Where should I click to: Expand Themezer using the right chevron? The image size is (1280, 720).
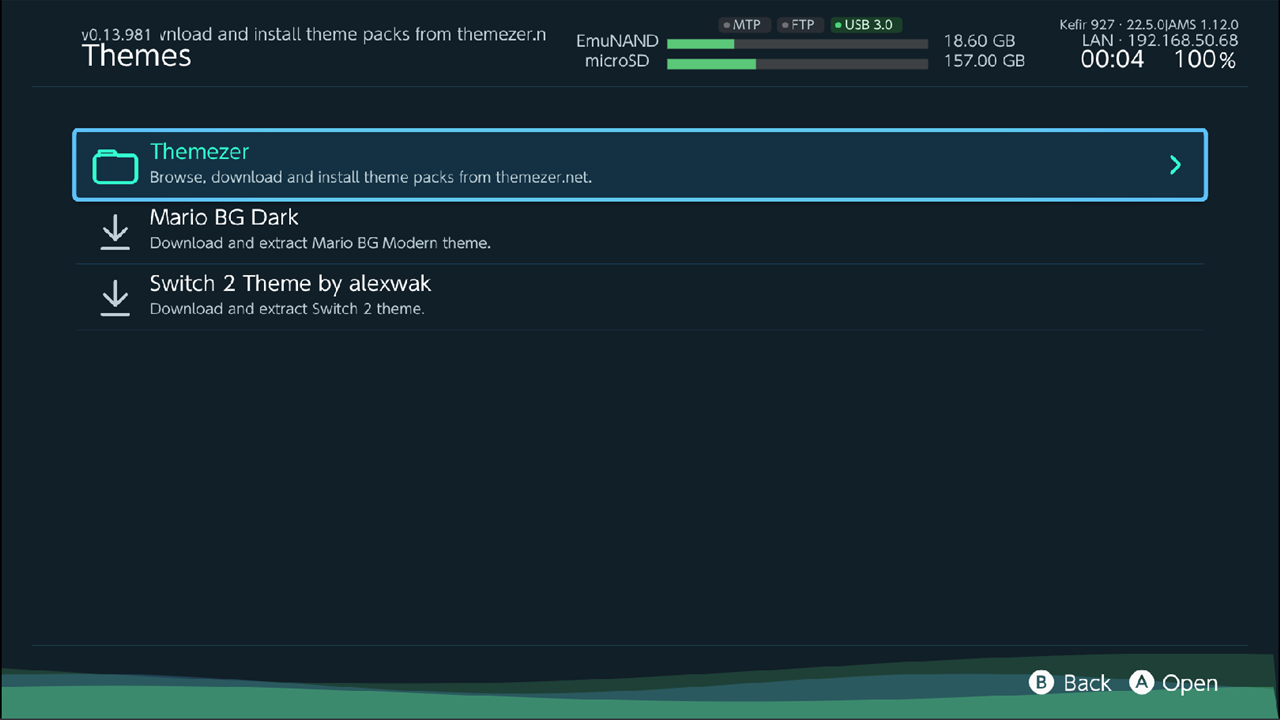click(x=1175, y=165)
